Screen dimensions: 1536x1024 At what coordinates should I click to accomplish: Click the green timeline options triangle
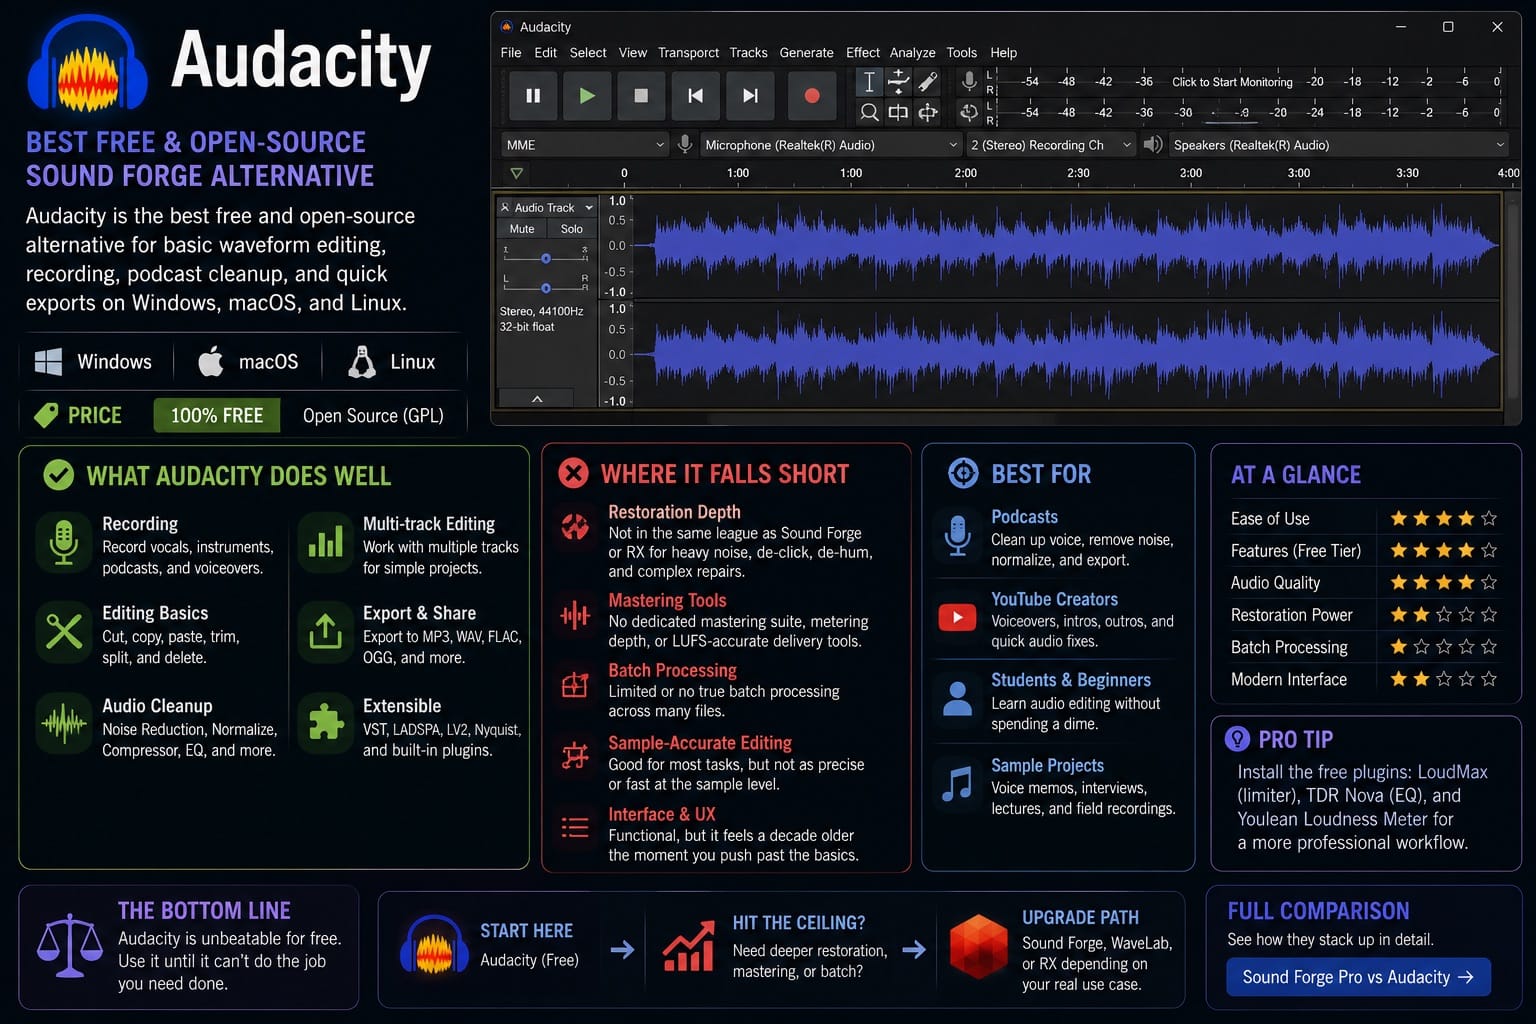pyautogui.click(x=517, y=174)
